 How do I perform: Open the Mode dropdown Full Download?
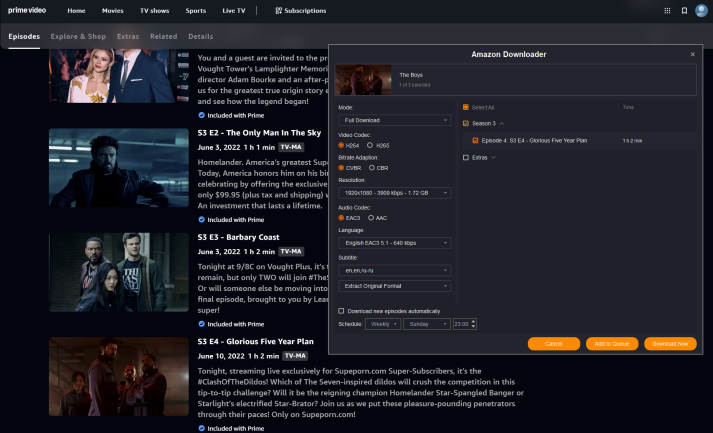394,120
